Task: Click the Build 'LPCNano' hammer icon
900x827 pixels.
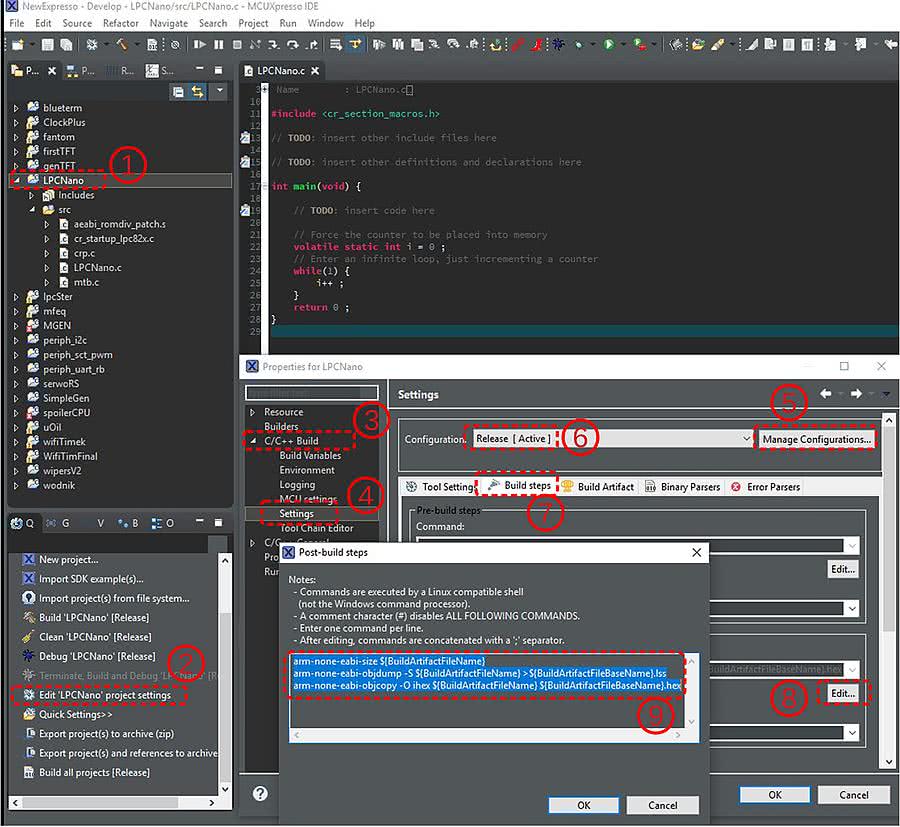Action: [x=29, y=618]
